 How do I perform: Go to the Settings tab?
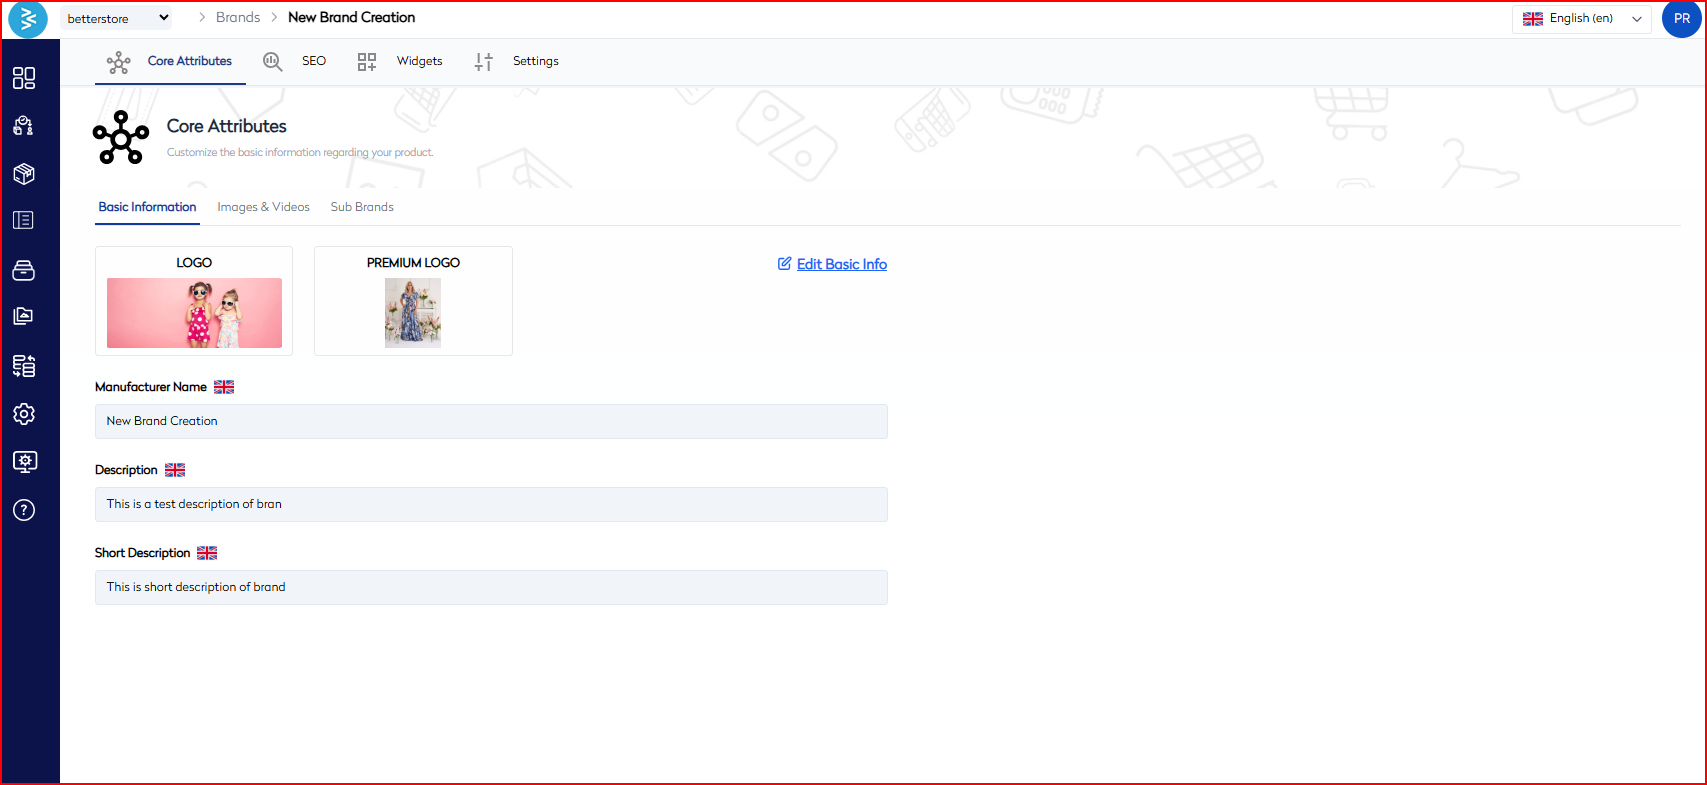click(517, 61)
